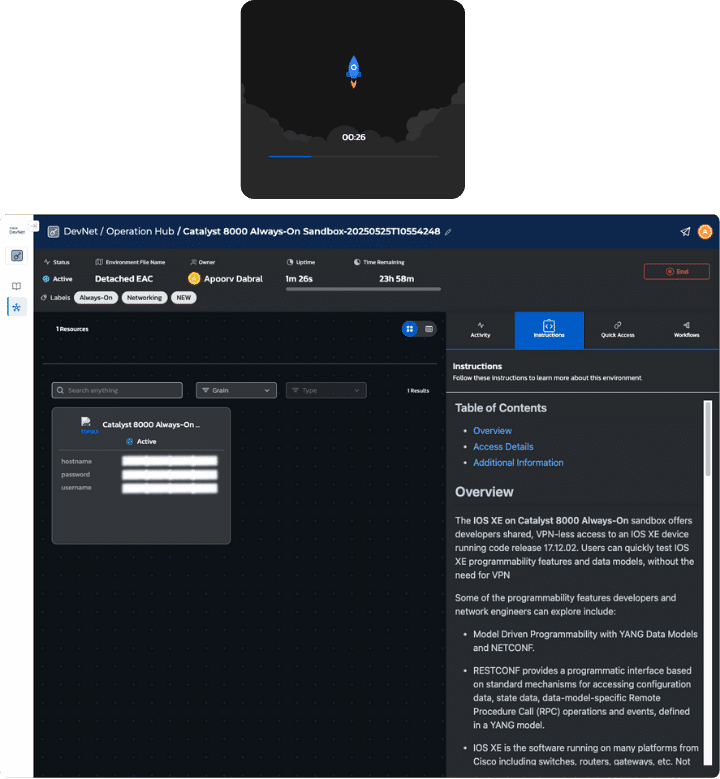This screenshot has height=779, width=720.
Task: Switch to table view of resources
Action: point(429,329)
